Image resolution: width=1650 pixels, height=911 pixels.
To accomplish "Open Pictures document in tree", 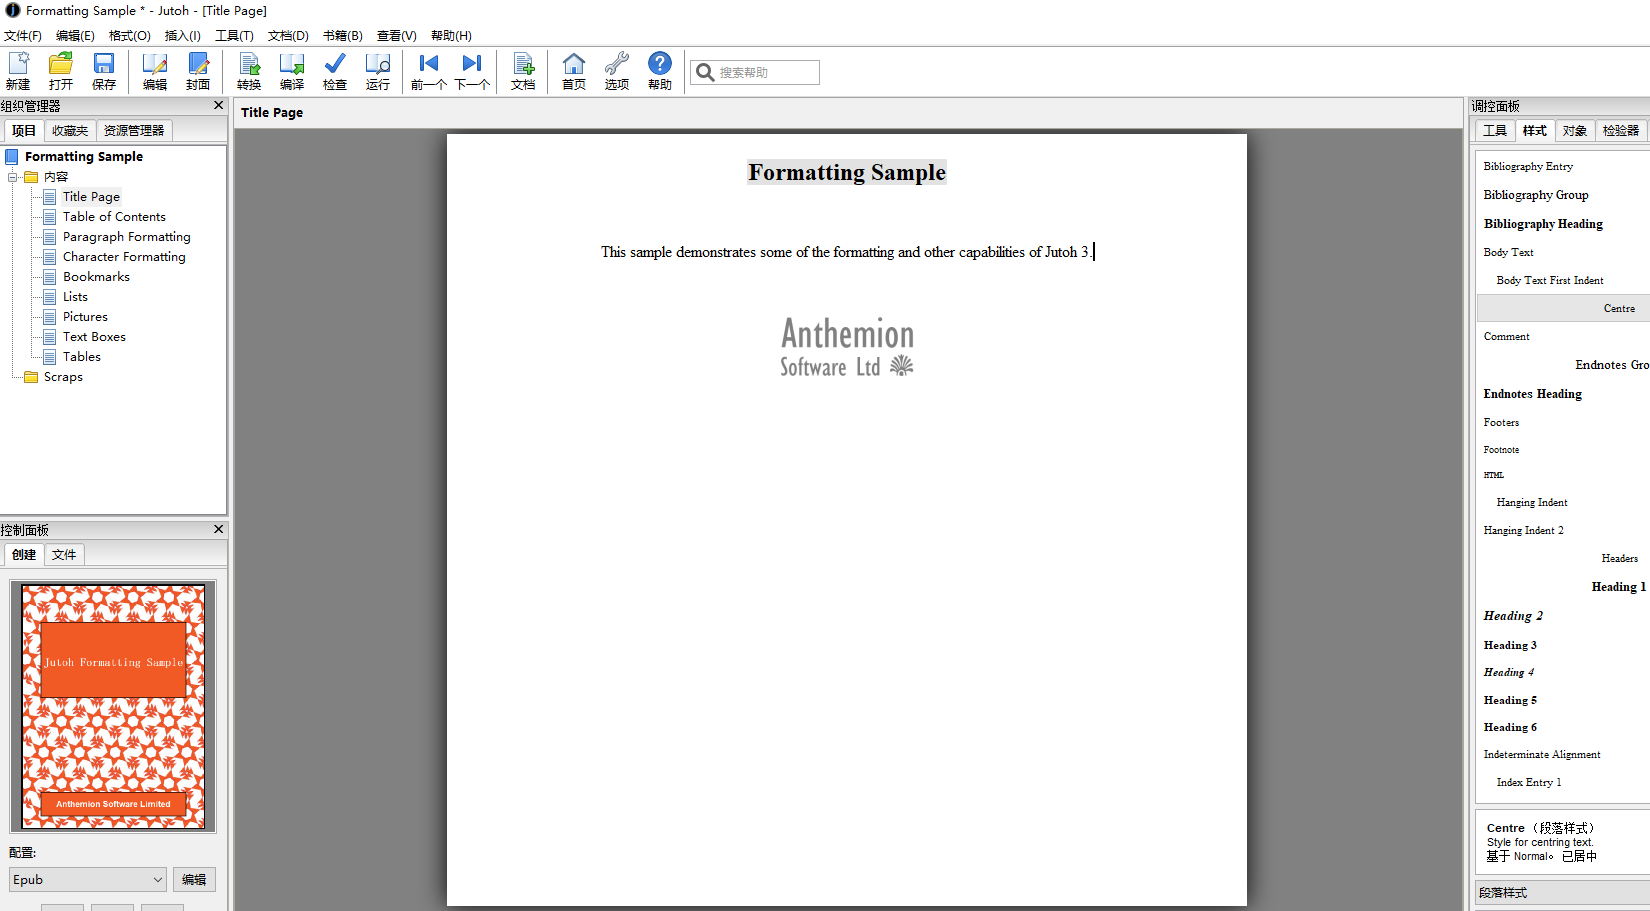I will (x=85, y=317).
